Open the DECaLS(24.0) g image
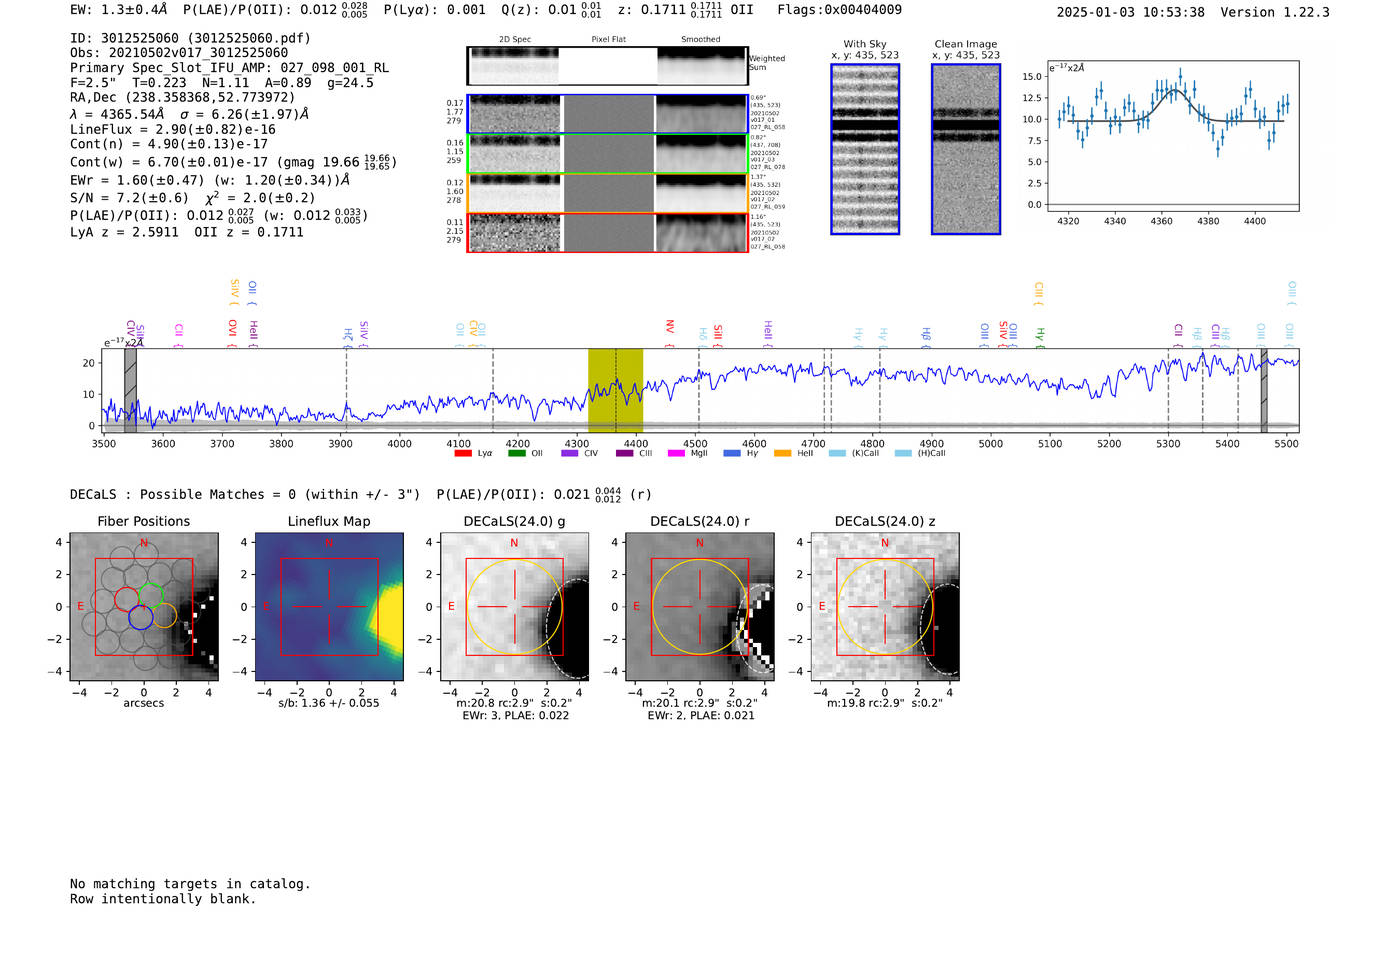This screenshot has height=953, width=1400. 515,607
